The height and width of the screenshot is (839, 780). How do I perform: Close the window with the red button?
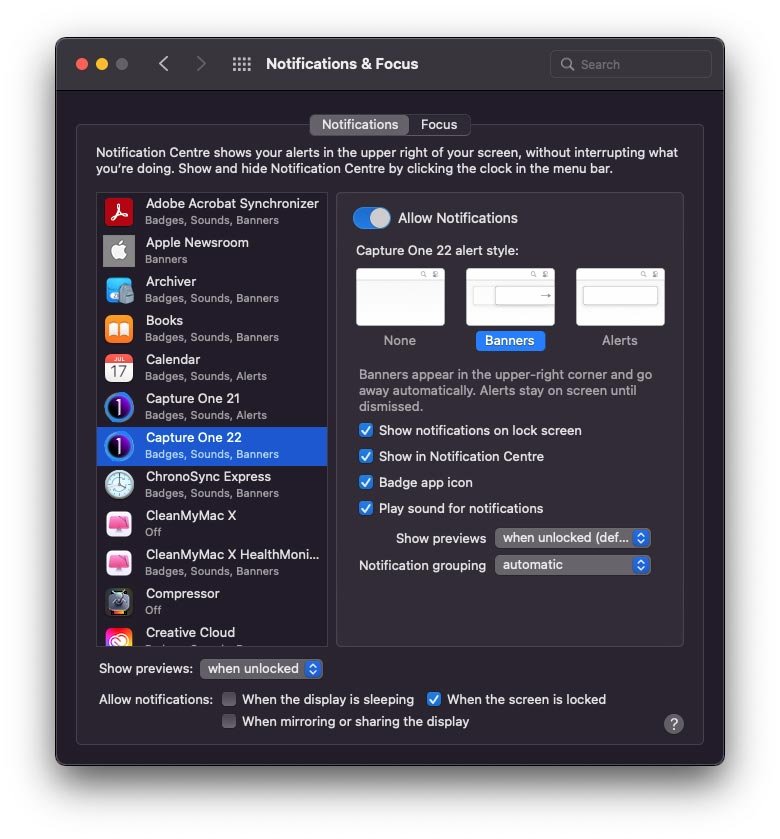click(82, 64)
